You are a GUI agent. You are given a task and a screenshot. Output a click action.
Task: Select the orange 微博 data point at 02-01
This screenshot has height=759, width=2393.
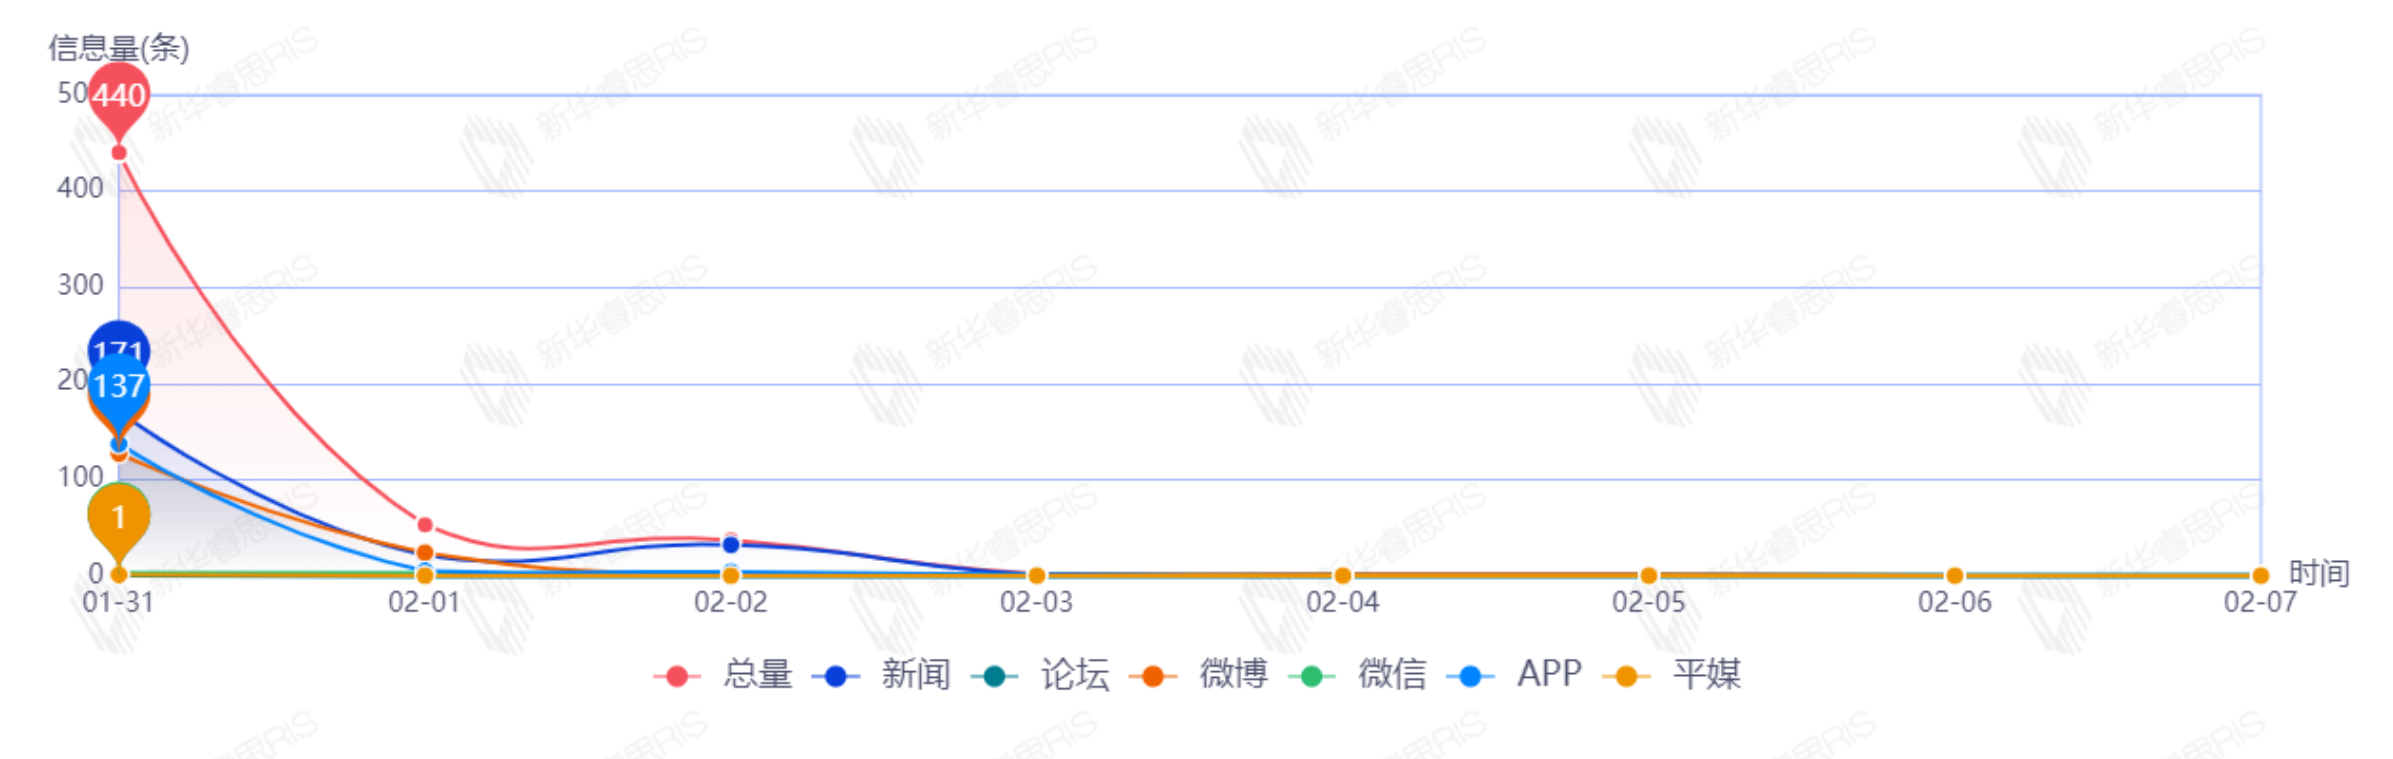click(425, 553)
